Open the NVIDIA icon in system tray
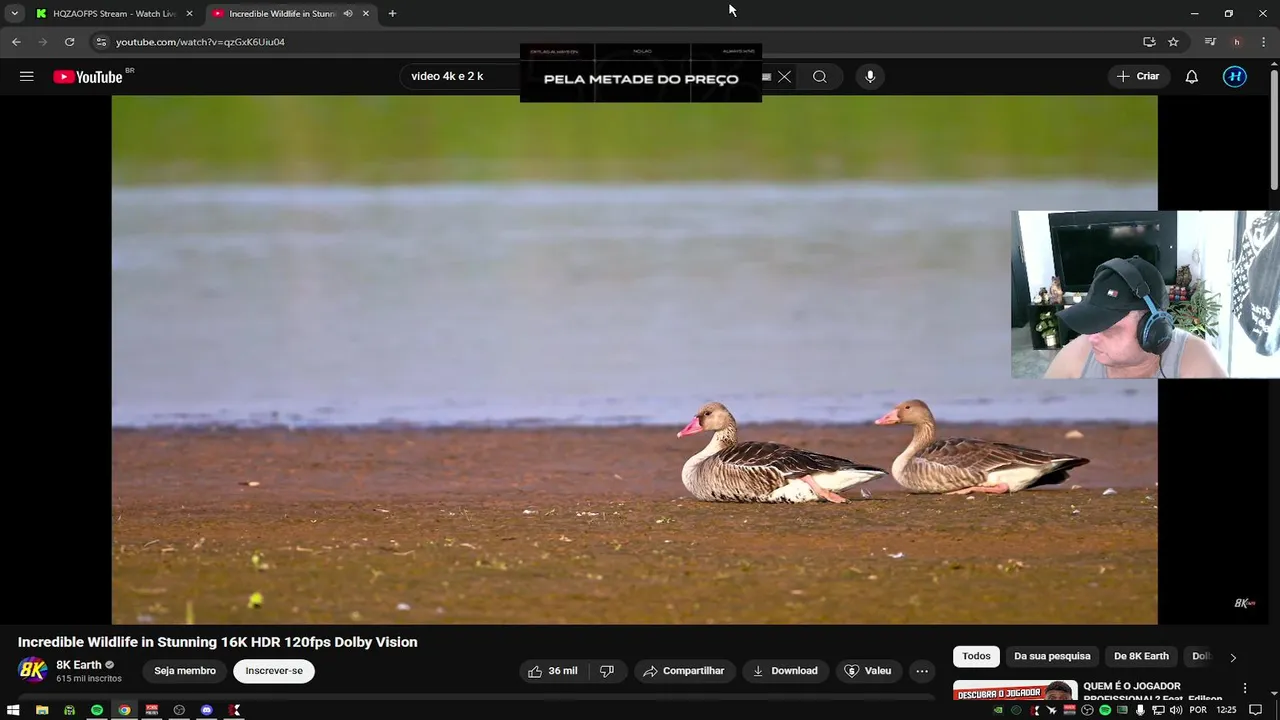This screenshot has width=1280, height=720. pyautogui.click(x=998, y=710)
